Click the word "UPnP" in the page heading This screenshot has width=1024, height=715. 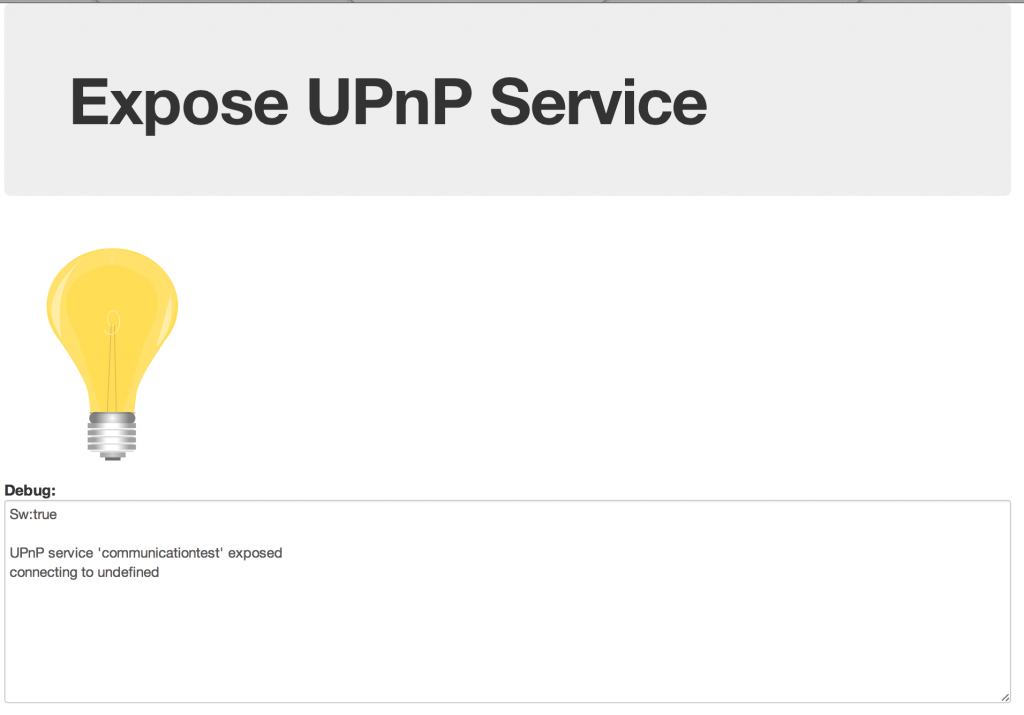pos(389,101)
